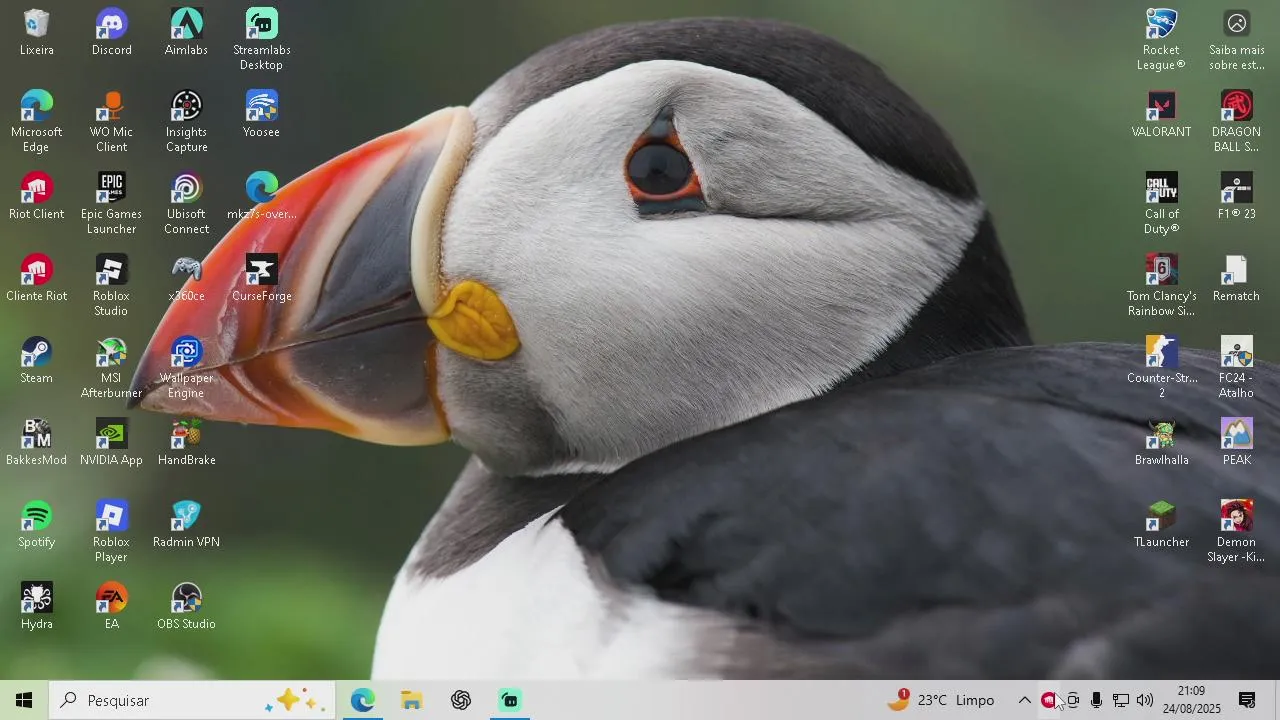The image size is (1280, 720).
Task: Open the Hydra desktop shortcut
Action: pyautogui.click(x=36, y=606)
